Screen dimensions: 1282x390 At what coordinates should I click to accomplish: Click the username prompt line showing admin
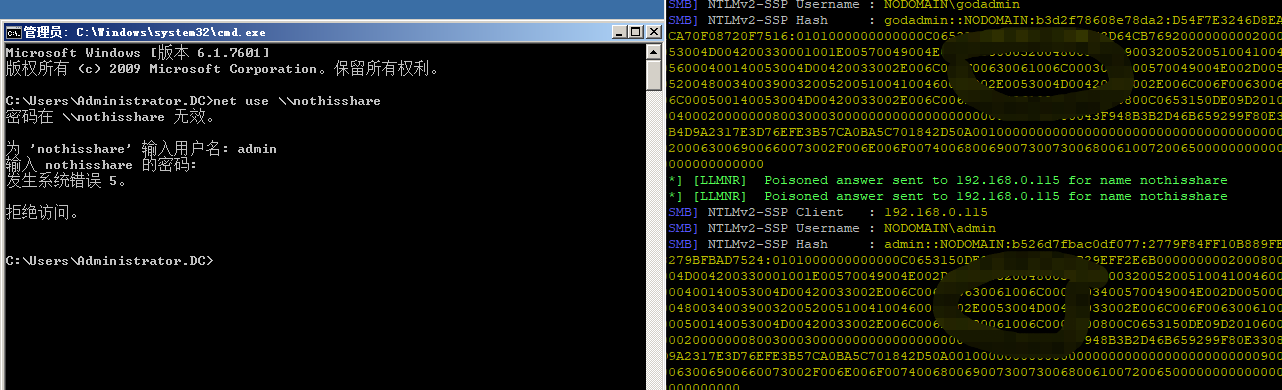point(141,149)
